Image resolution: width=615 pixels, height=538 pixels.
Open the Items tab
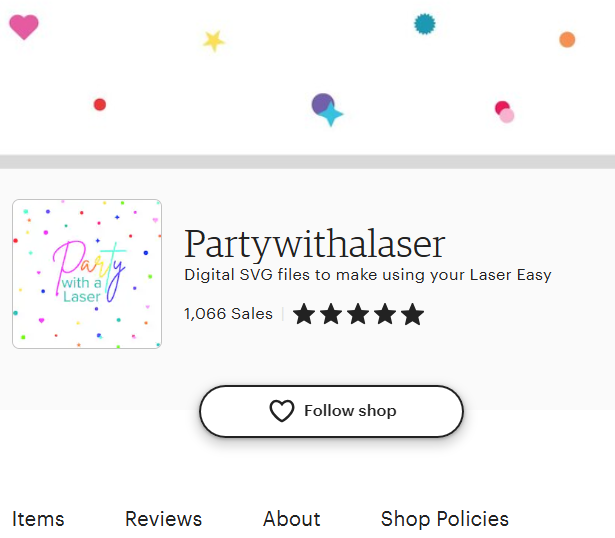click(x=38, y=519)
